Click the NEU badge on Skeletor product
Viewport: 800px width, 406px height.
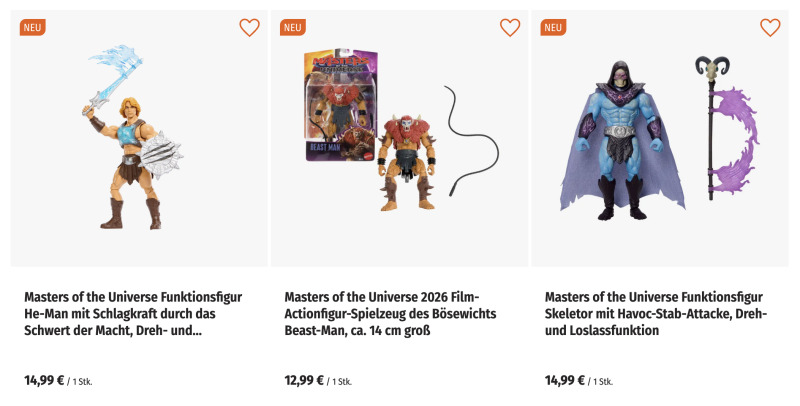coord(553,27)
